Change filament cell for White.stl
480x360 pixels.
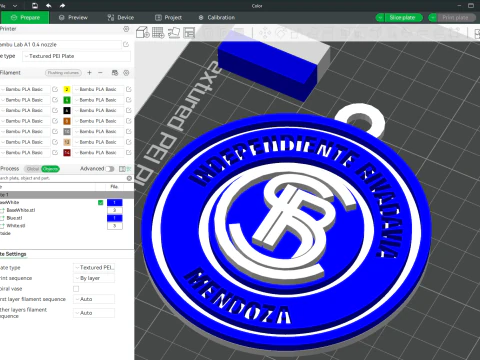[x=115, y=226]
